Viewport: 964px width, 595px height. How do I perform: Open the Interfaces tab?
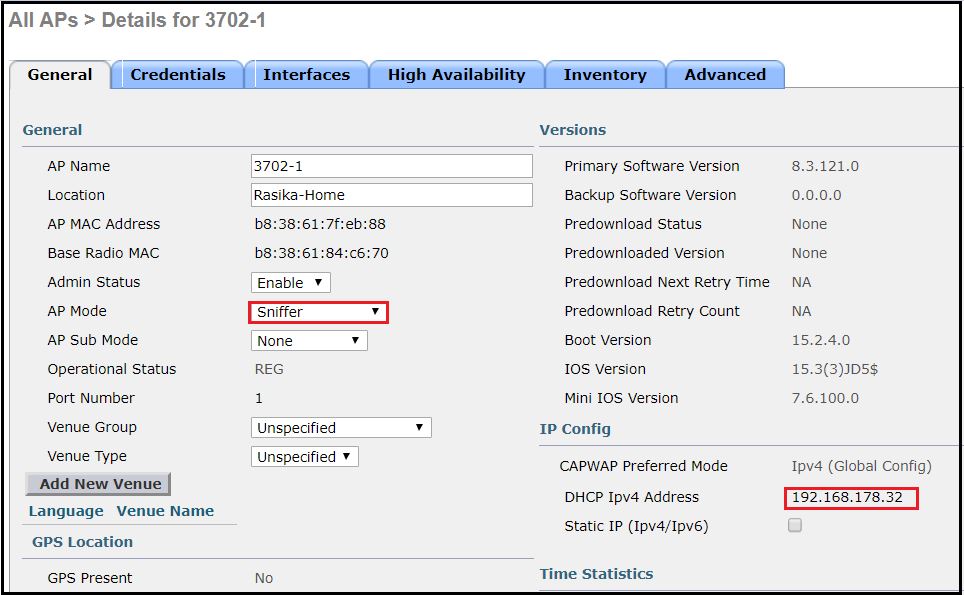(306, 75)
